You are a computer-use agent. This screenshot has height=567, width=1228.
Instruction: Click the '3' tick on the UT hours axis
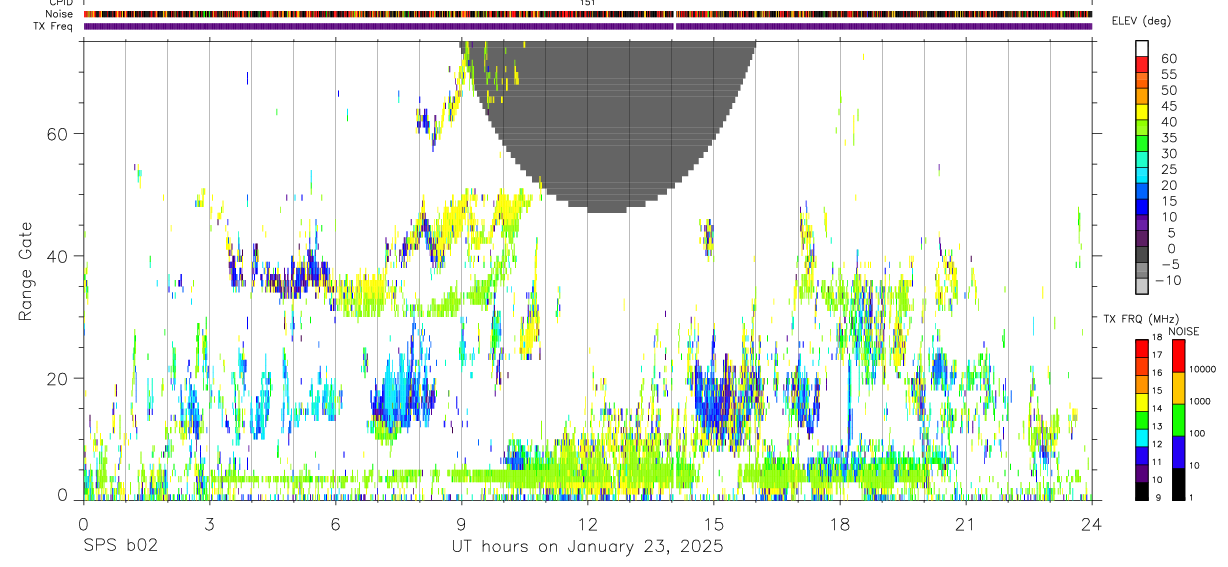click(209, 525)
